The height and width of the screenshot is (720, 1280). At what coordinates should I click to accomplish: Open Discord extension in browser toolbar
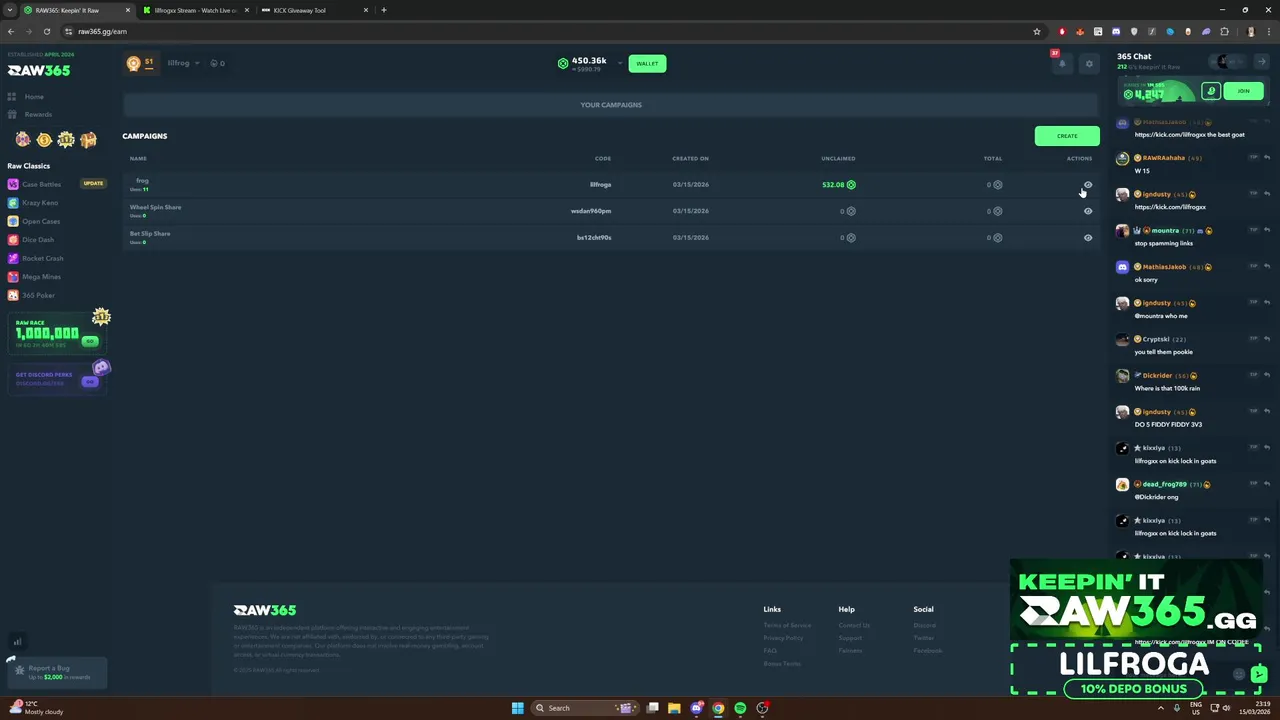tap(1116, 31)
